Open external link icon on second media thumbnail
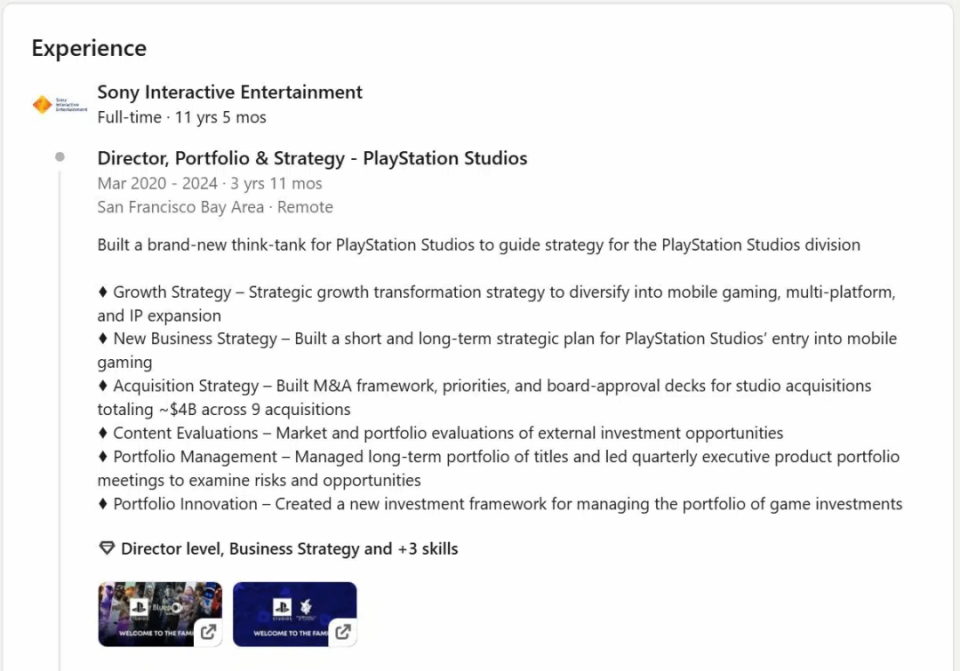Screen dimensions: 960x671 click(342, 632)
